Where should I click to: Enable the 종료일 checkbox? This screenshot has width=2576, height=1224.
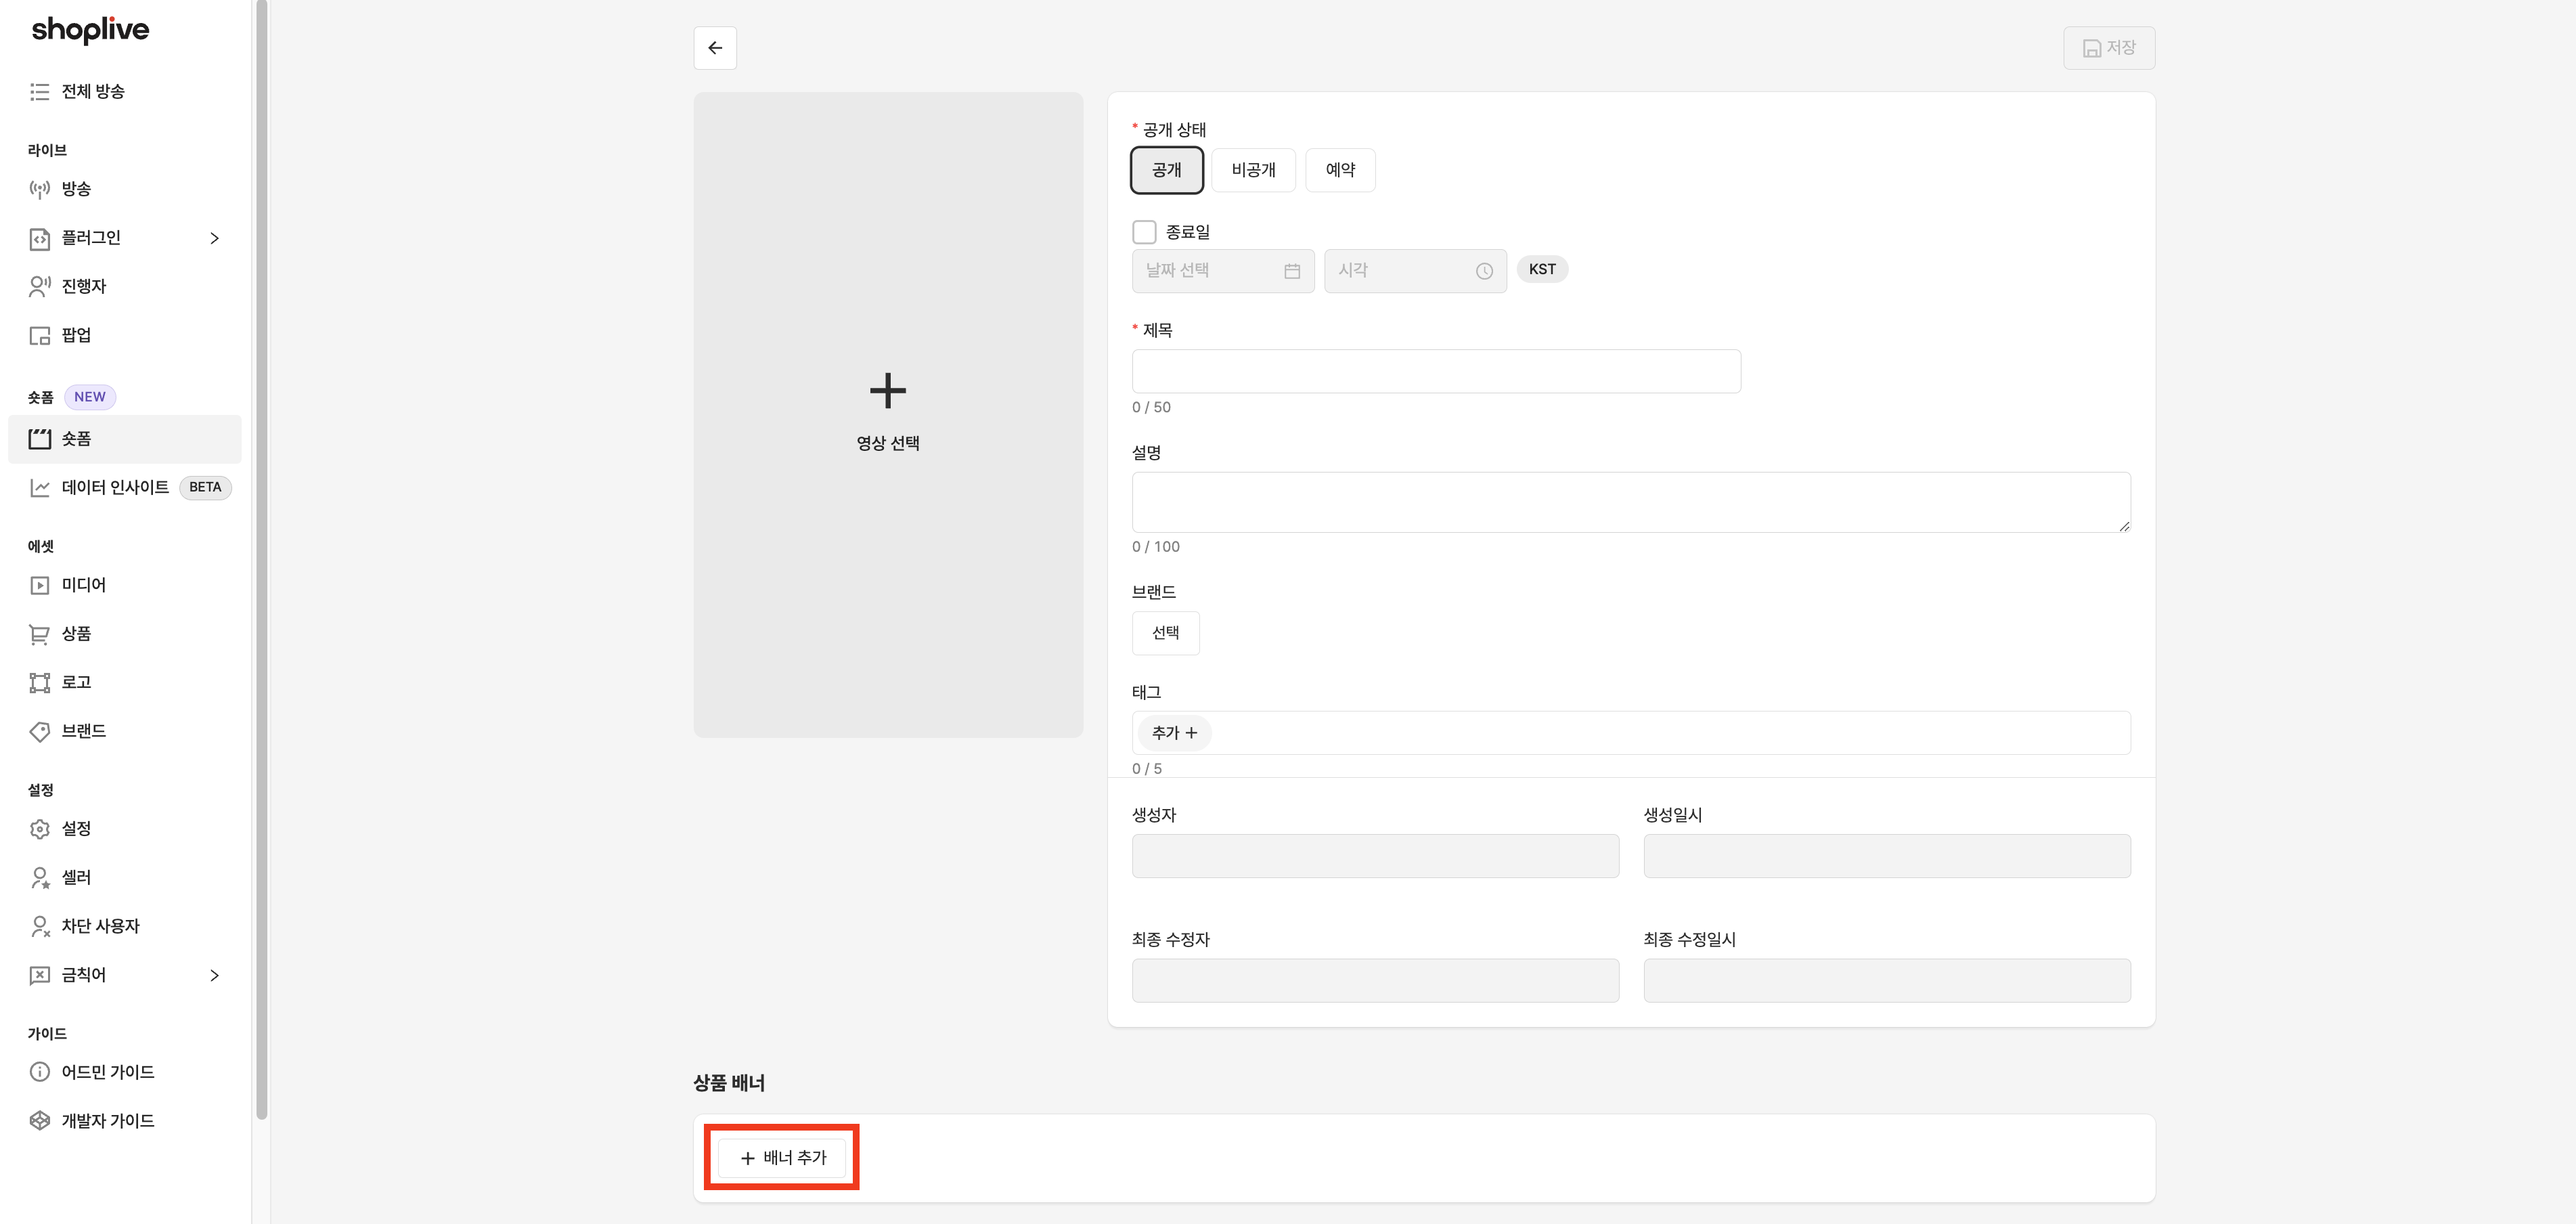pyautogui.click(x=1144, y=232)
